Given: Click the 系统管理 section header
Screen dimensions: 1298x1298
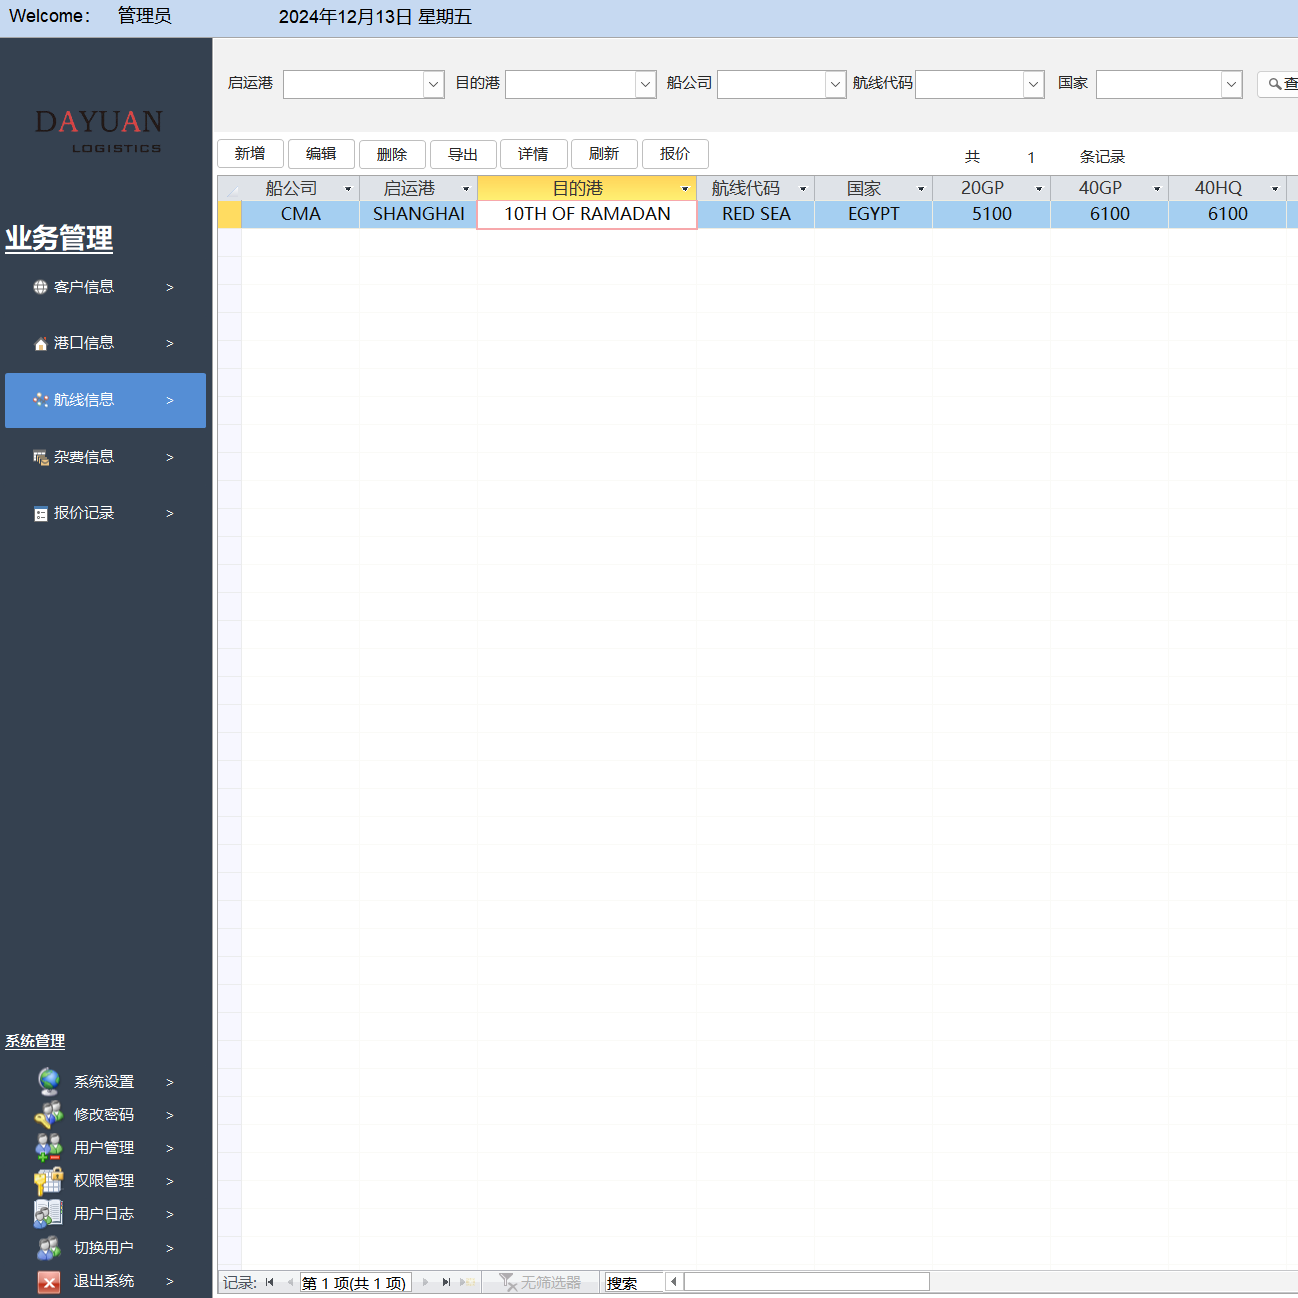Looking at the screenshot, I should [x=34, y=1040].
